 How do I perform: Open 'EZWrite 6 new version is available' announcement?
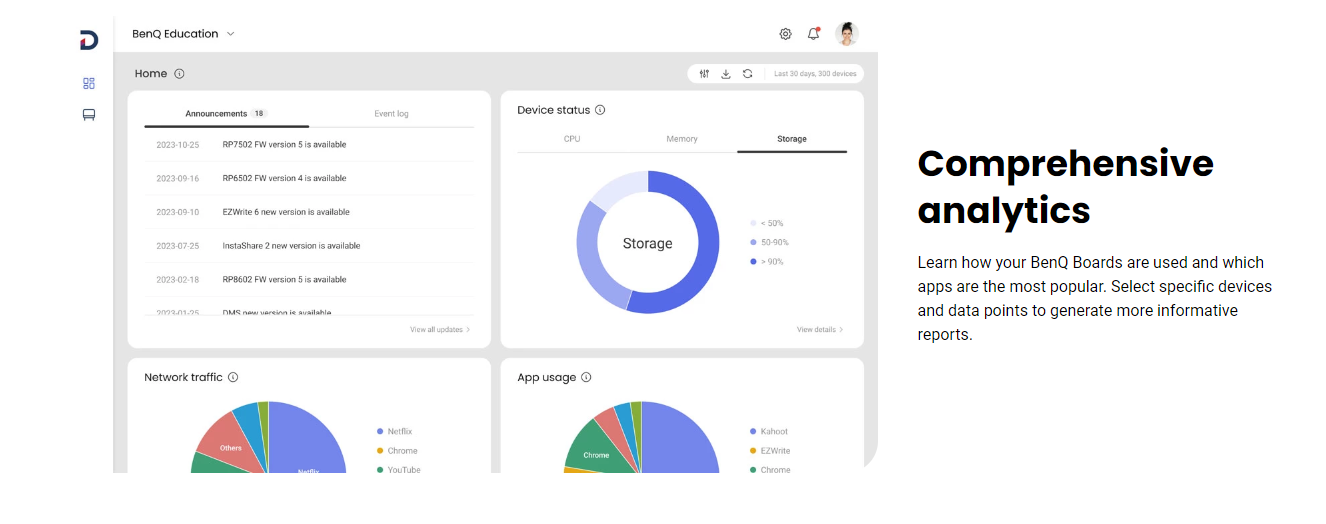pyautogui.click(x=286, y=212)
